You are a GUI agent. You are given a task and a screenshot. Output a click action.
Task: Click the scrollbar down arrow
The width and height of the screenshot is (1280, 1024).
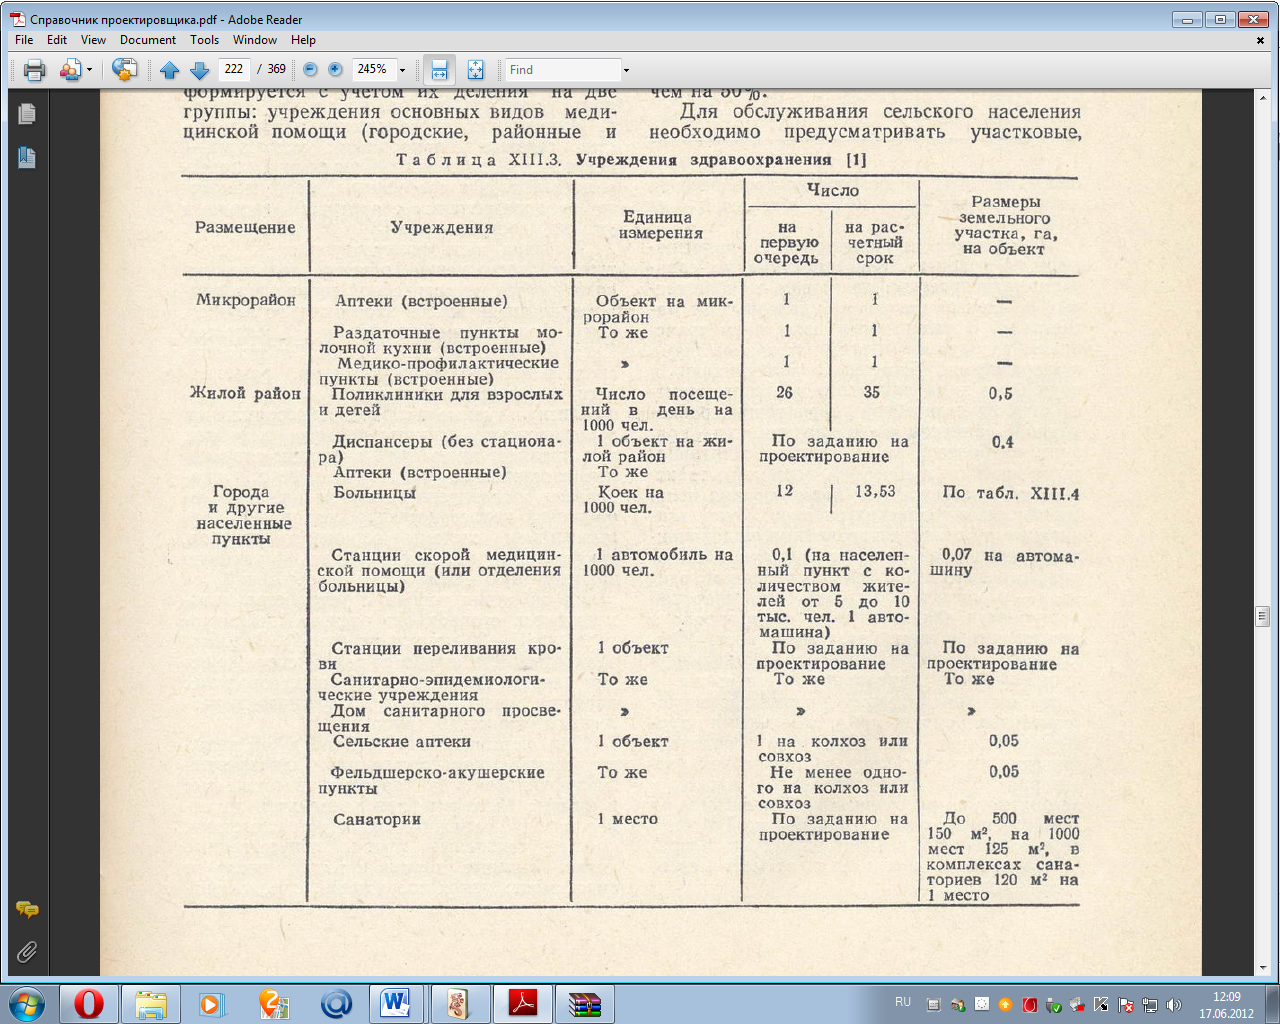click(1262, 967)
